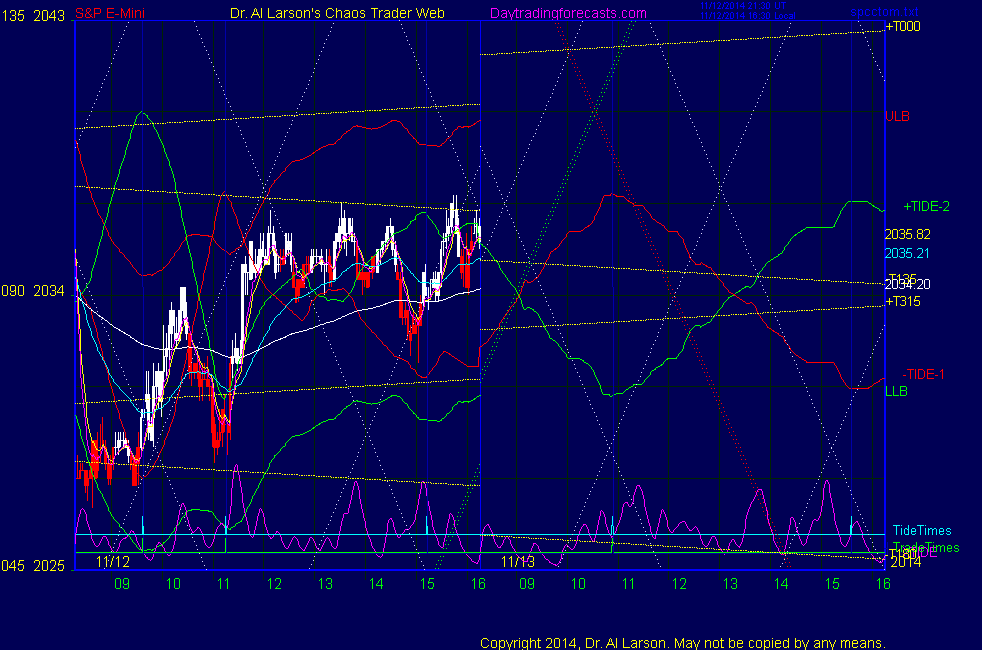Click the copyright notice text
This screenshot has width=982, height=650.
(x=683, y=643)
